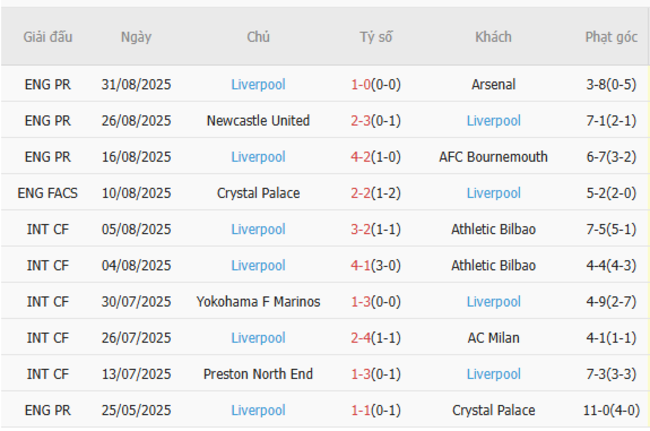This screenshot has height=431, width=650.
Task: Click the Giải đấu column header
Action: click(x=48, y=37)
